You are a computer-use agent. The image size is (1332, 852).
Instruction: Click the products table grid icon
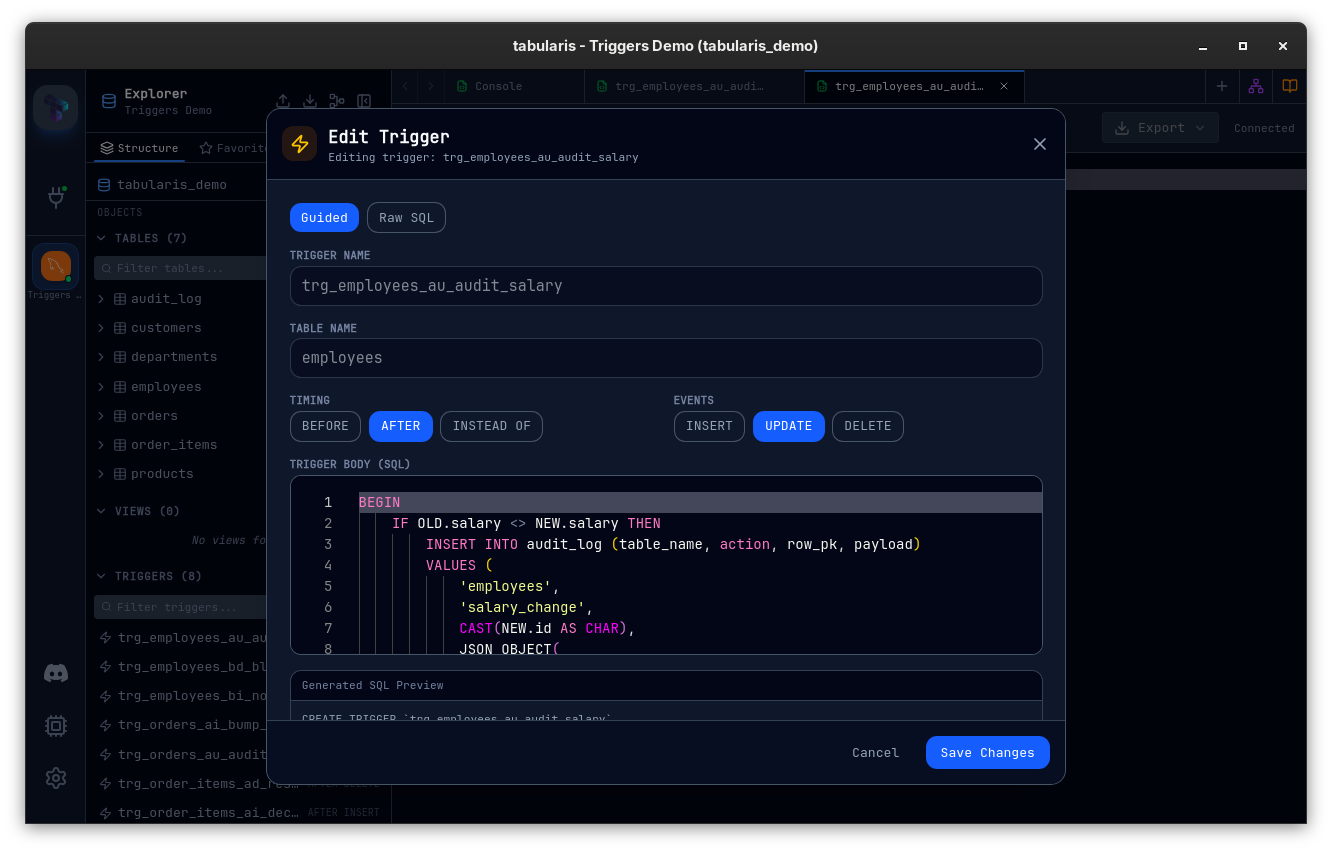(120, 474)
